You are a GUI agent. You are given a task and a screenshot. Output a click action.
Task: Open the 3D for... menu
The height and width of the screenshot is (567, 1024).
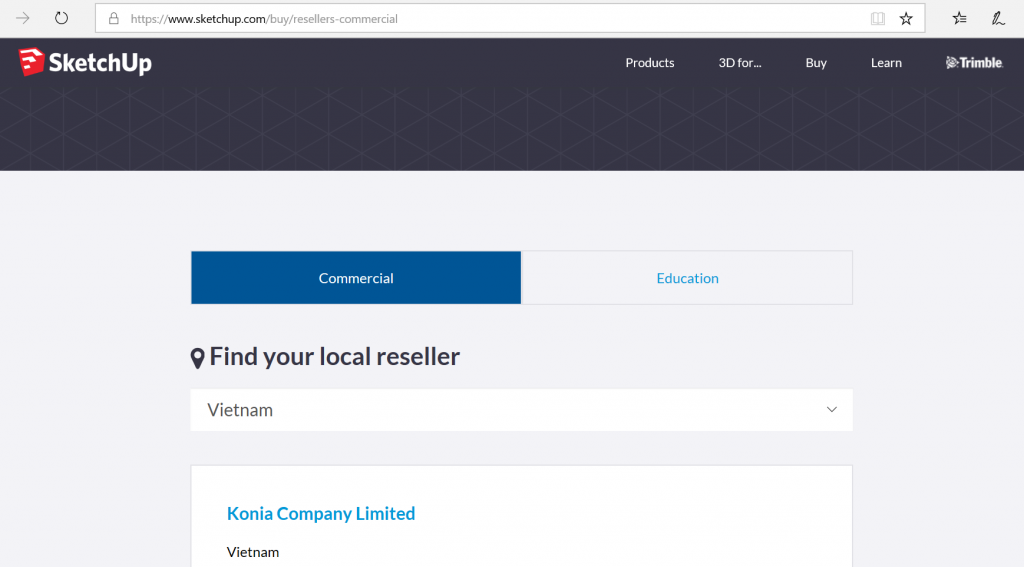point(740,63)
